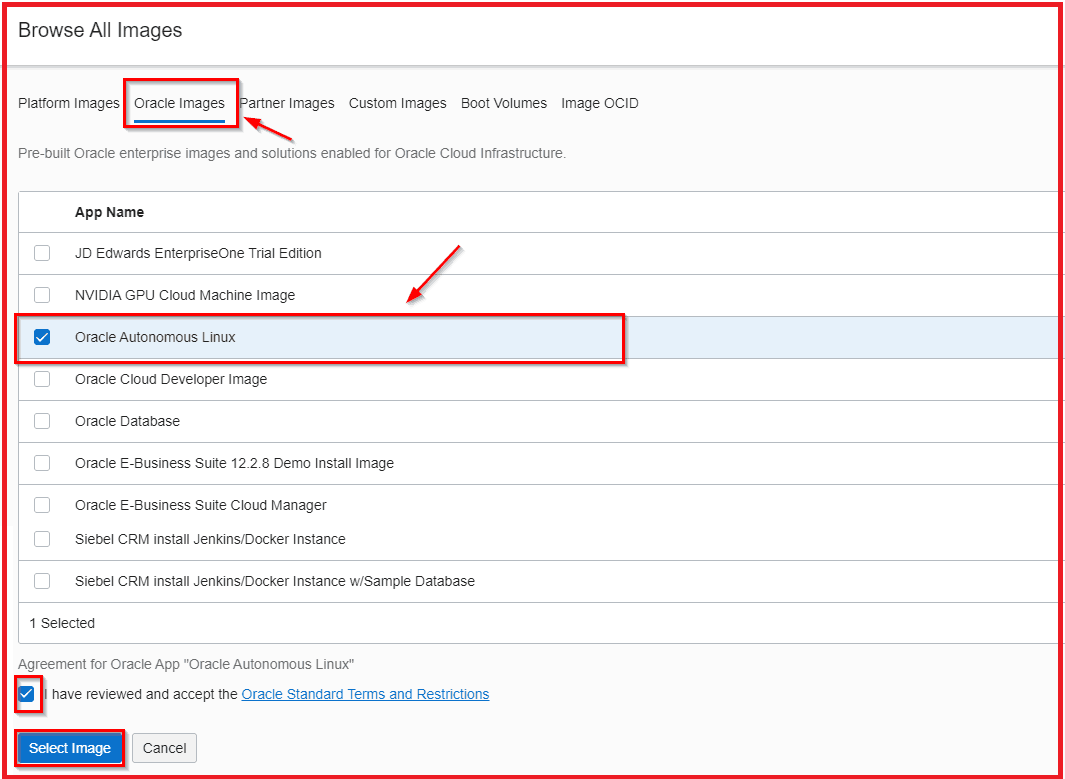Screen dimensions: 1065x779
Task: Click the Oracle Cloud Developer Image name
Action: [171, 379]
